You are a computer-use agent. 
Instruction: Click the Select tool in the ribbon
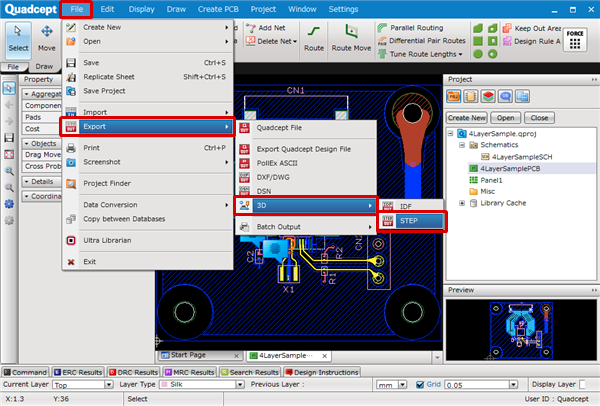point(19,38)
